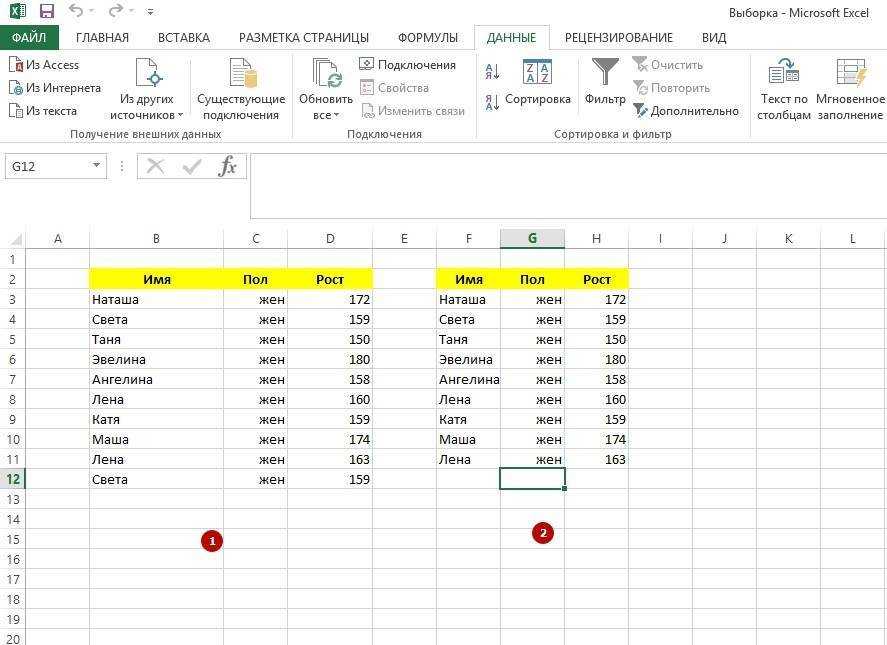
Task: Sort A to Я ascending icon
Action: (x=492, y=71)
